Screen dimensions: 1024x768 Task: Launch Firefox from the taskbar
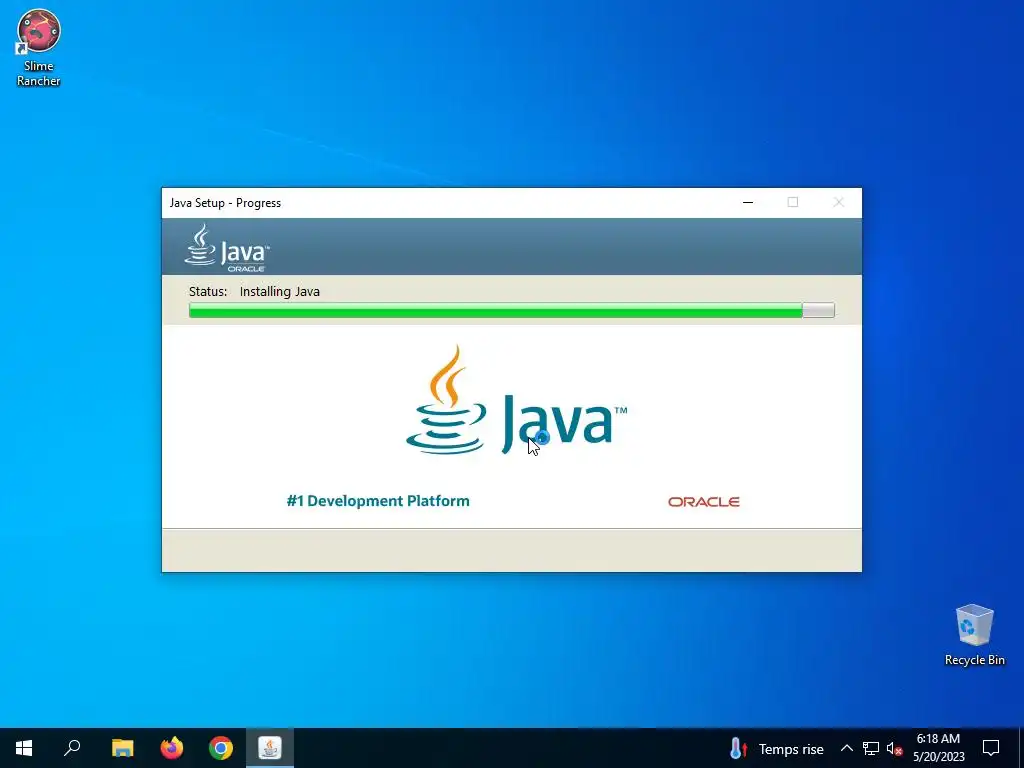172,748
